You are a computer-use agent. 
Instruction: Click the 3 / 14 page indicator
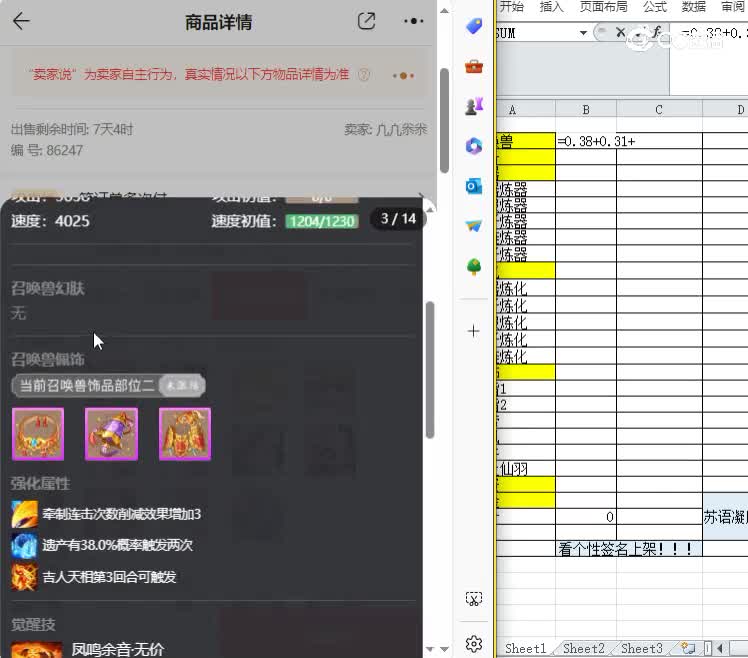(x=398, y=219)
